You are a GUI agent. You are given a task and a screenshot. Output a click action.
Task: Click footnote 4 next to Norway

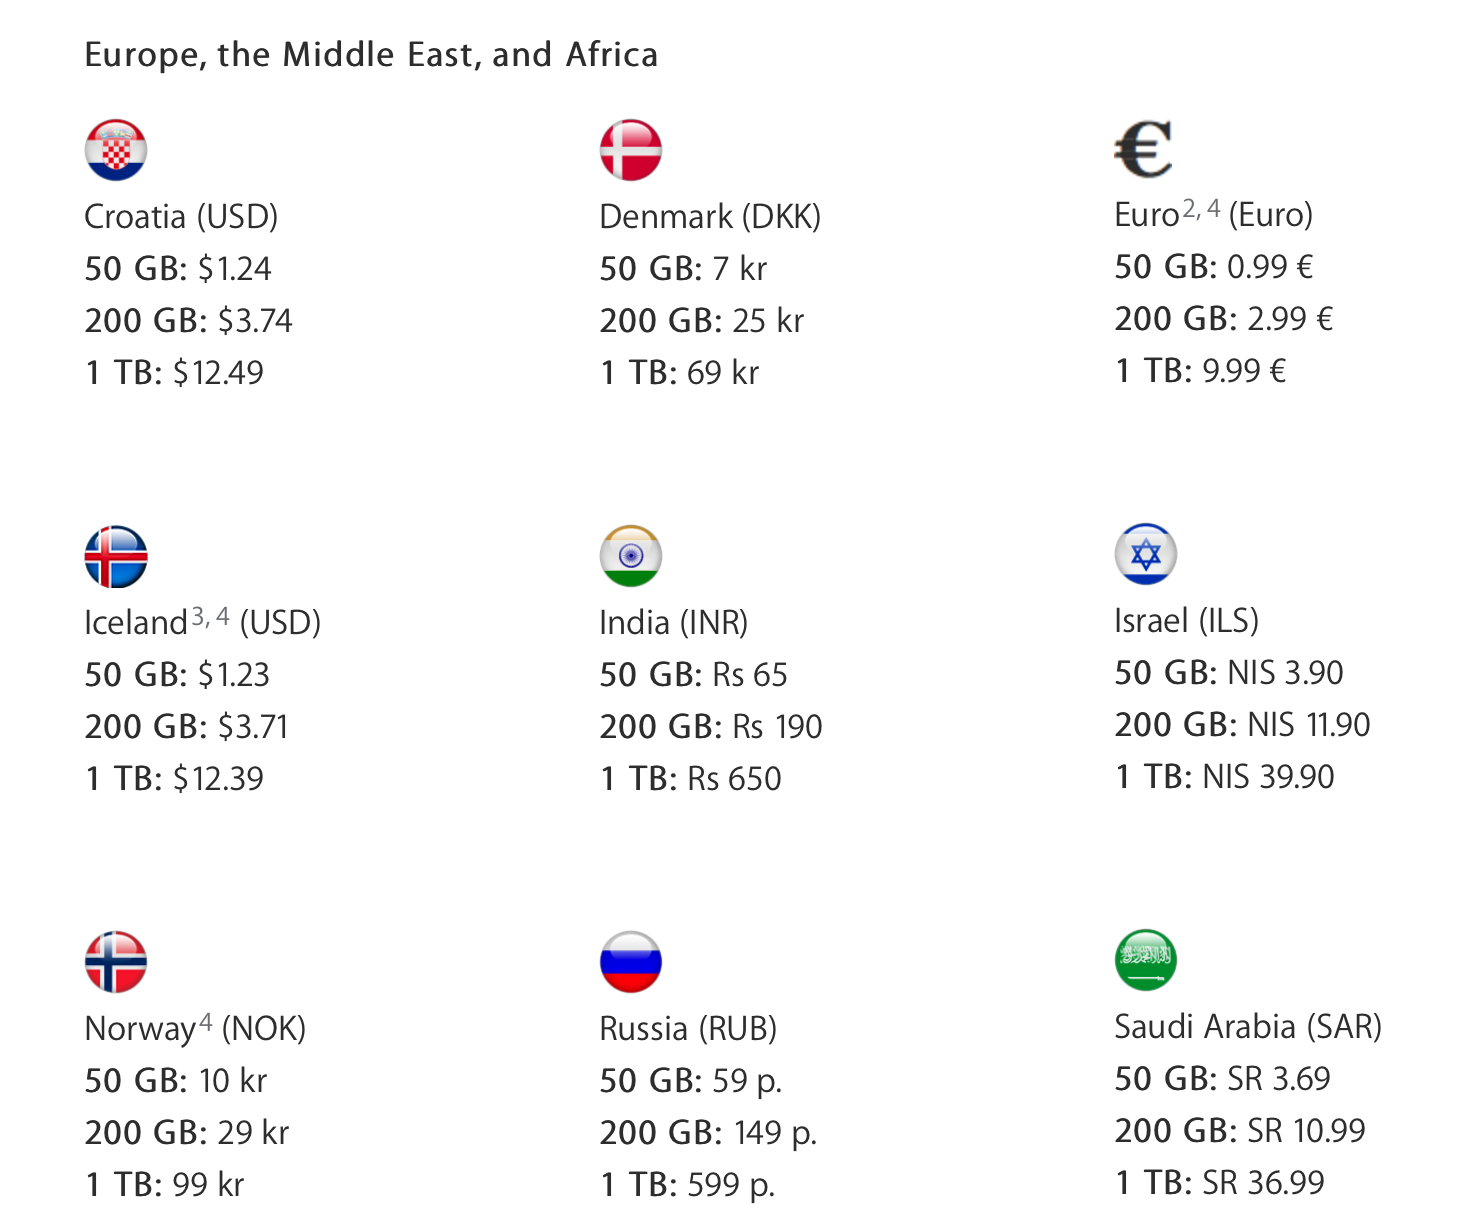click(206, 1022)
